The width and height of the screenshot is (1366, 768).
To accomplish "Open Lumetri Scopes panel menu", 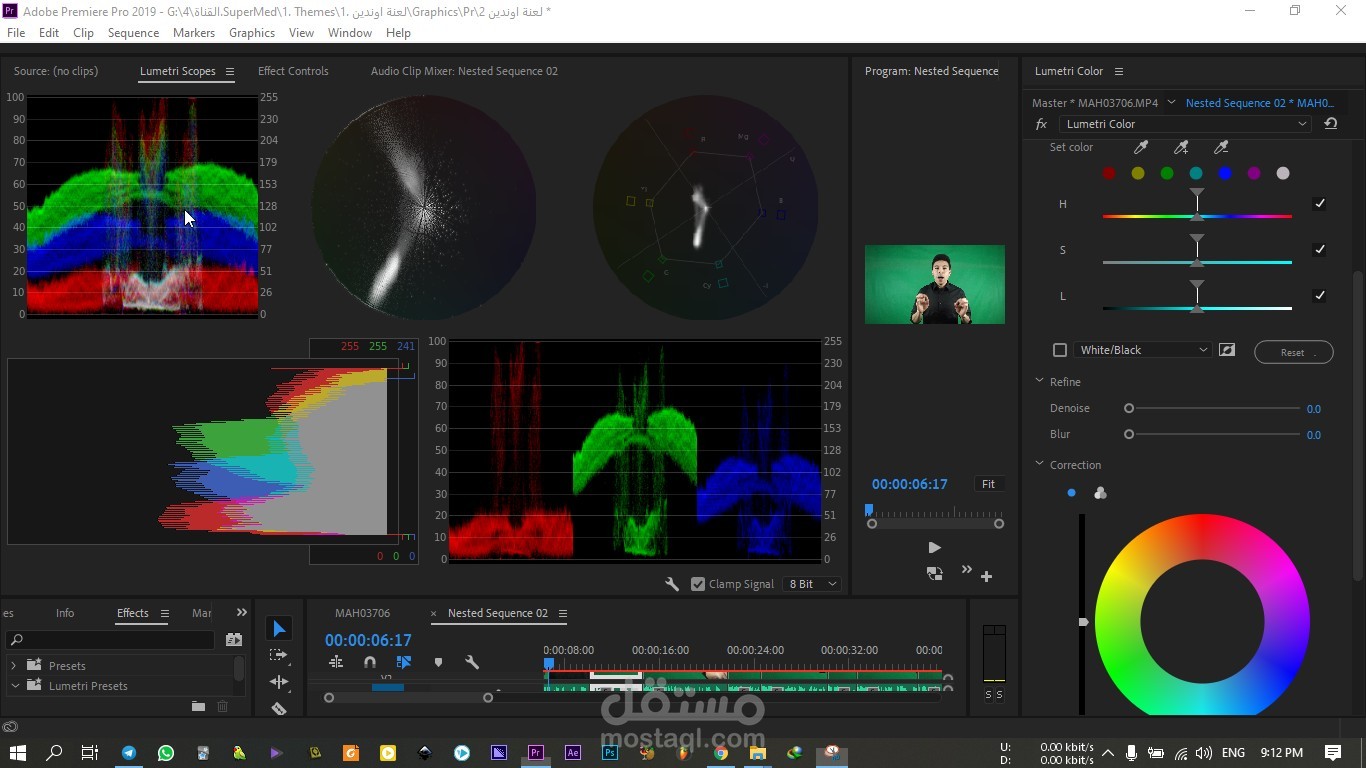I will point(229,71).
